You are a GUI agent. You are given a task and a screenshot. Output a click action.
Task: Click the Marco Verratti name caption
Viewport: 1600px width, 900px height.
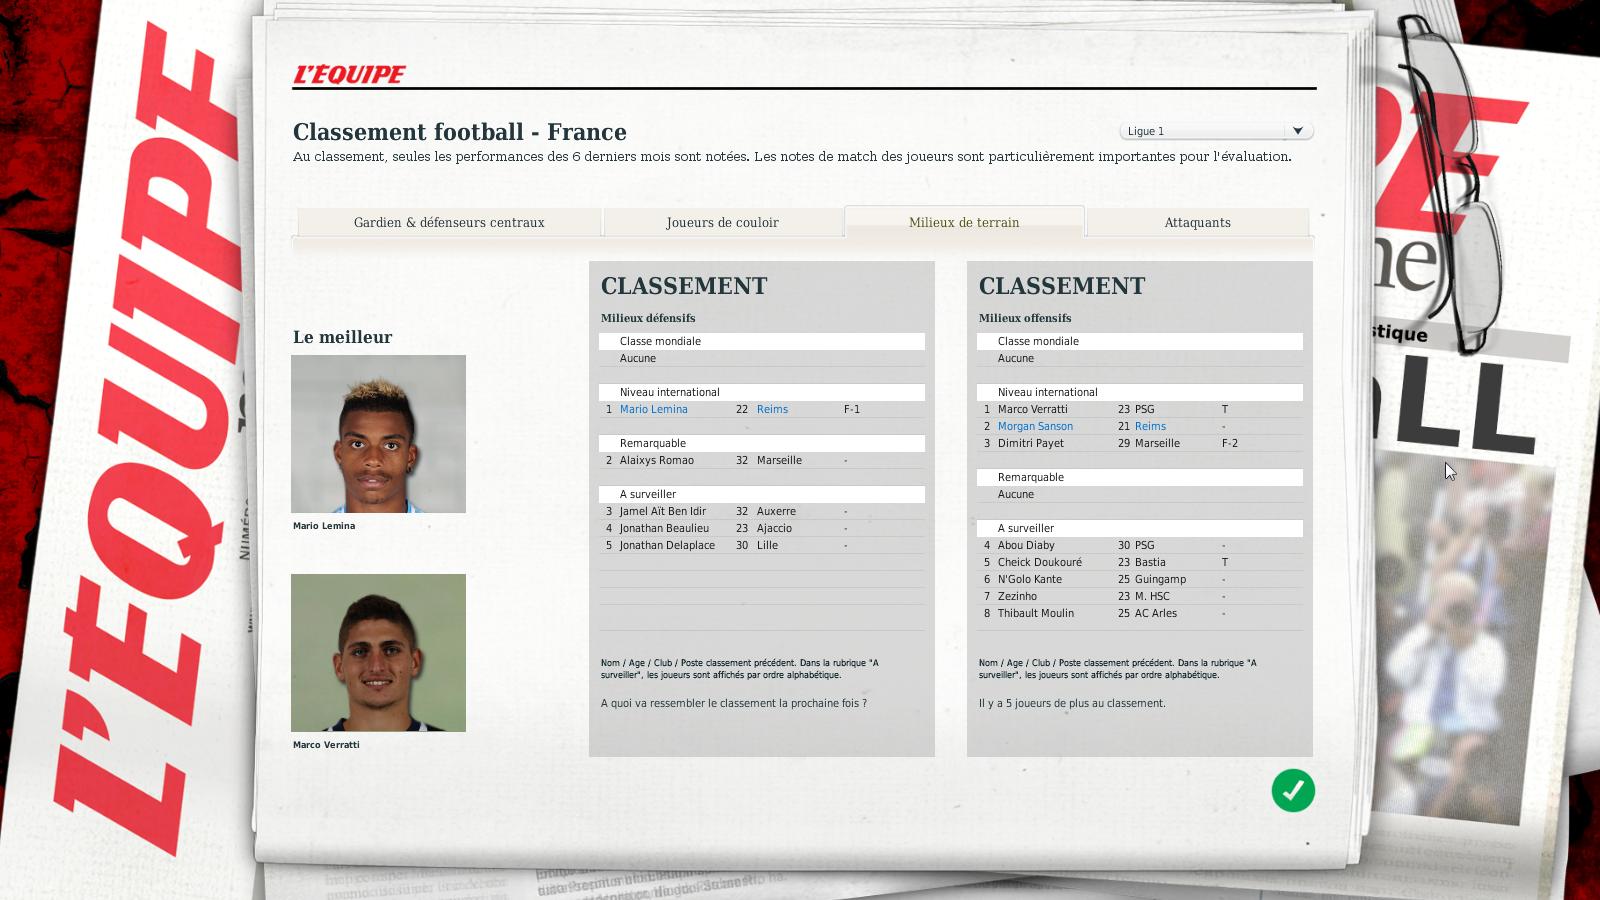[x=326, y=745]
